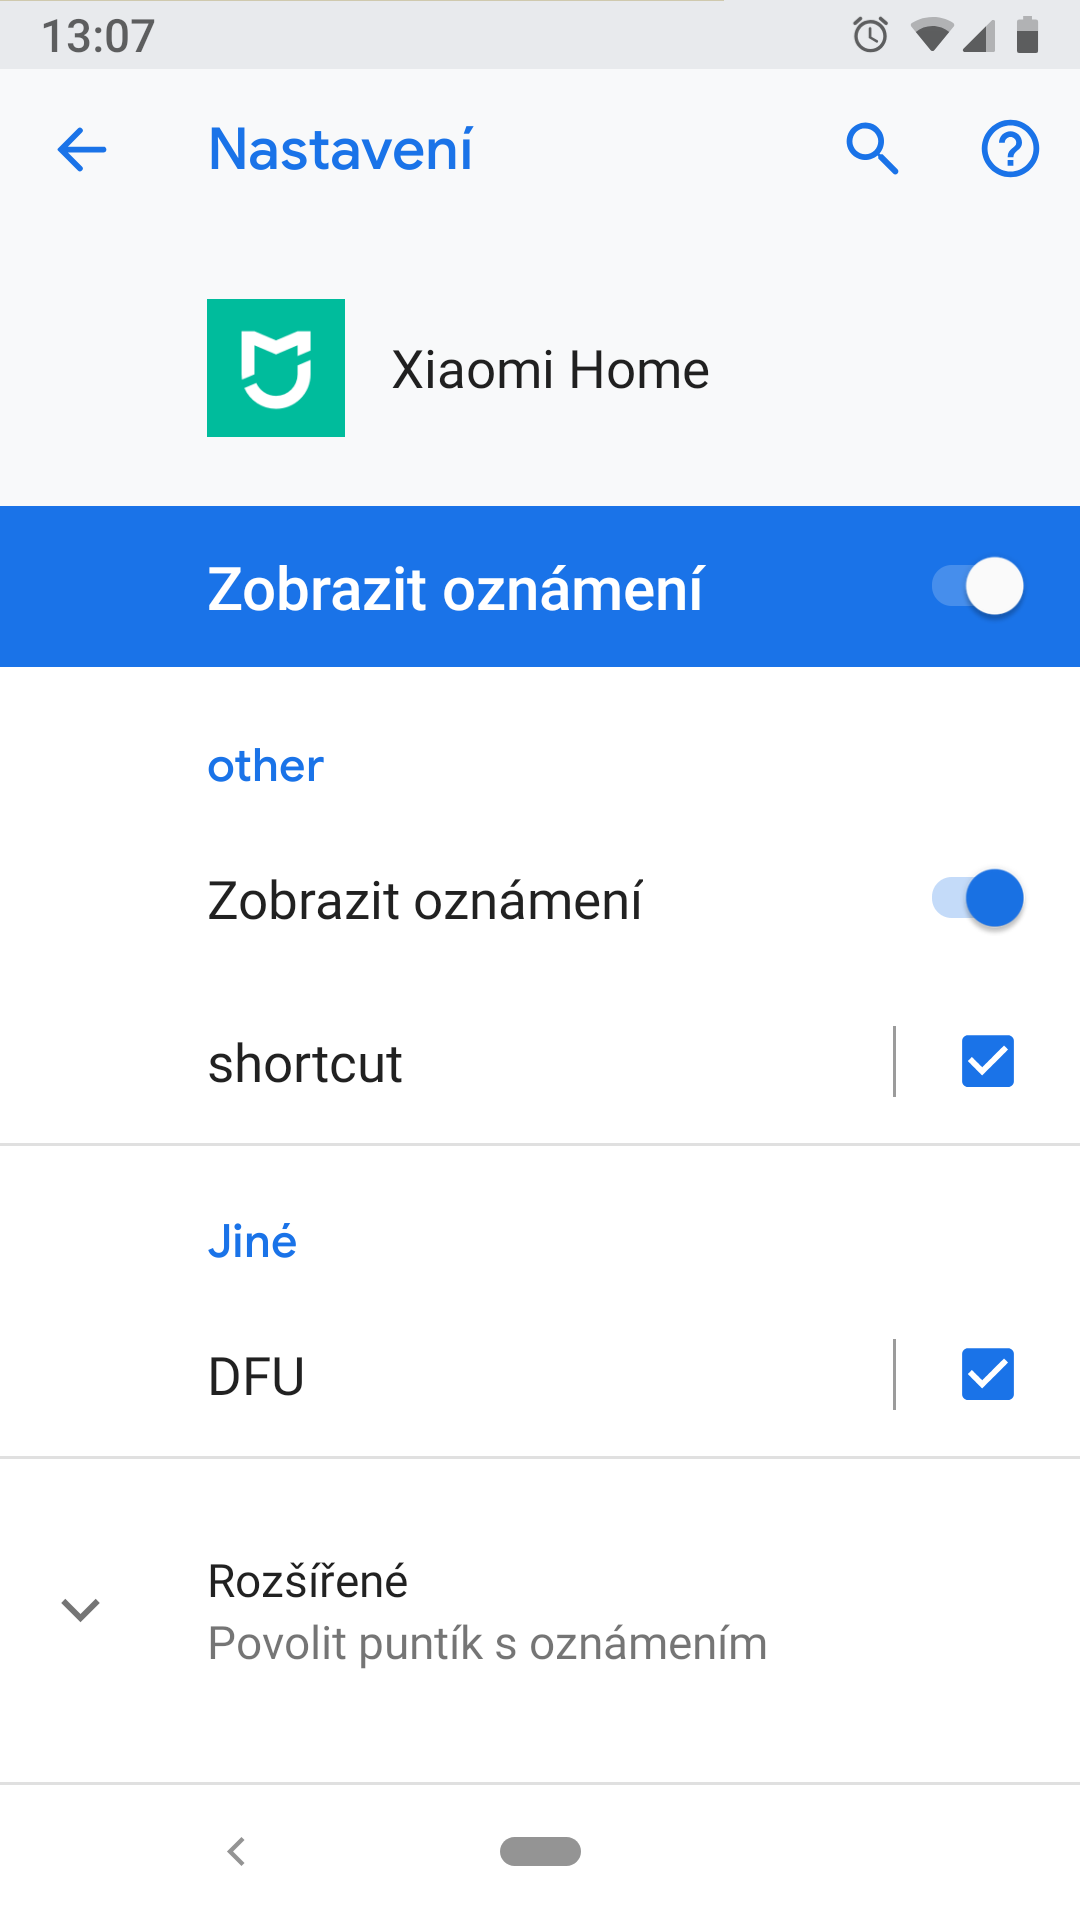Viewport: 1080px width, 1920px height.
Task: Open help via the question mark icon
Action: [x=1010, y=149]
